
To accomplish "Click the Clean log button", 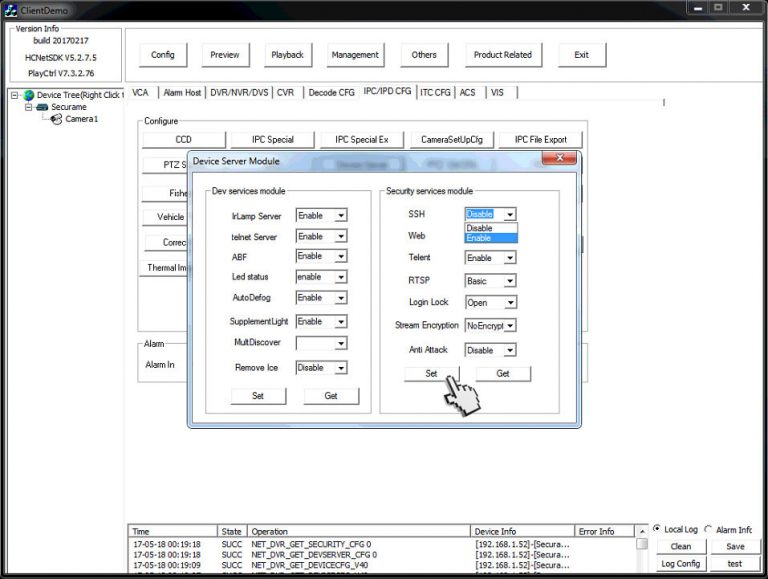I will coord(681,547).
